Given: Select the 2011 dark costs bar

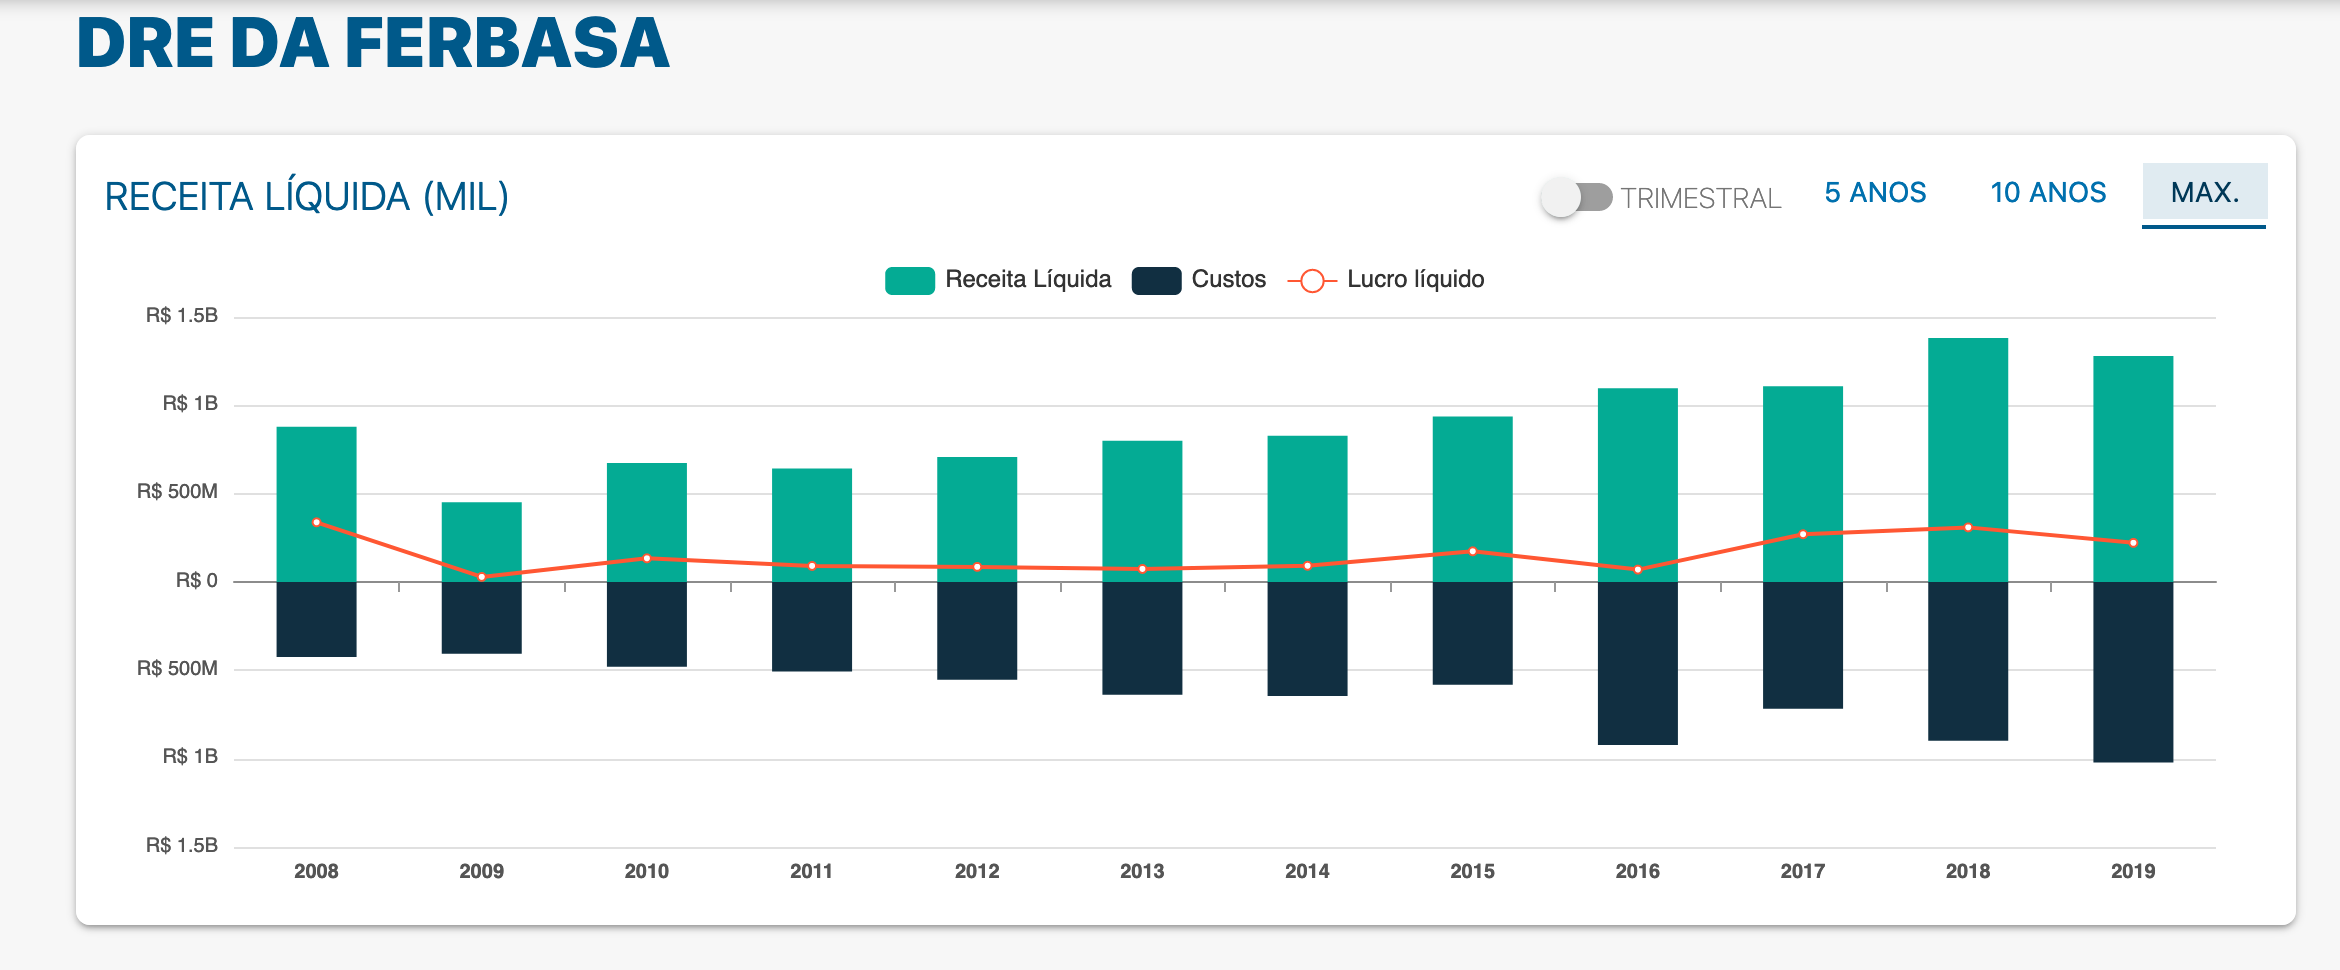Looking at the screenshot, I should pyautogui.click(x=812, y=626).
